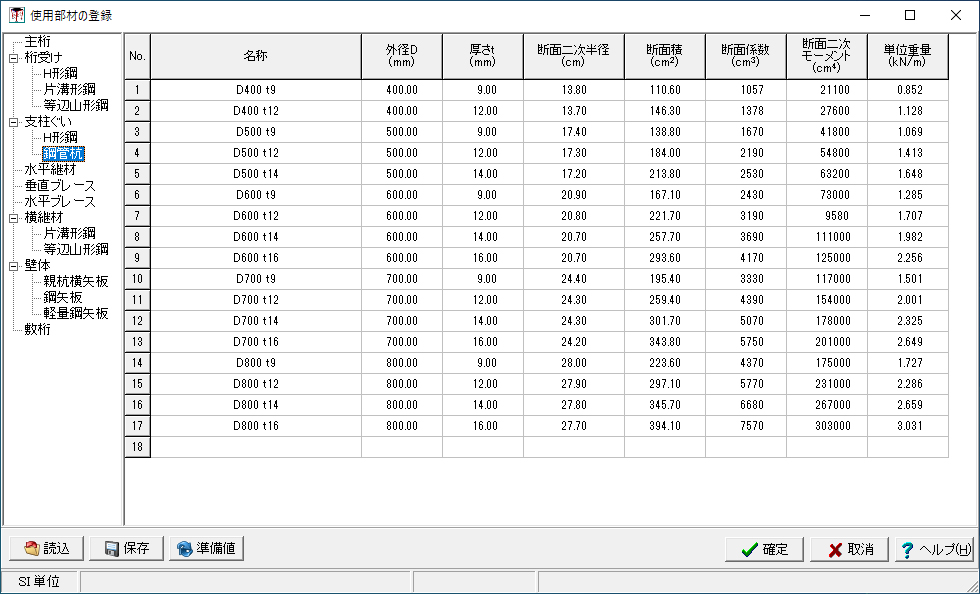Click the name cell D700 t14
980x594 pixels.
click(256, 321)
